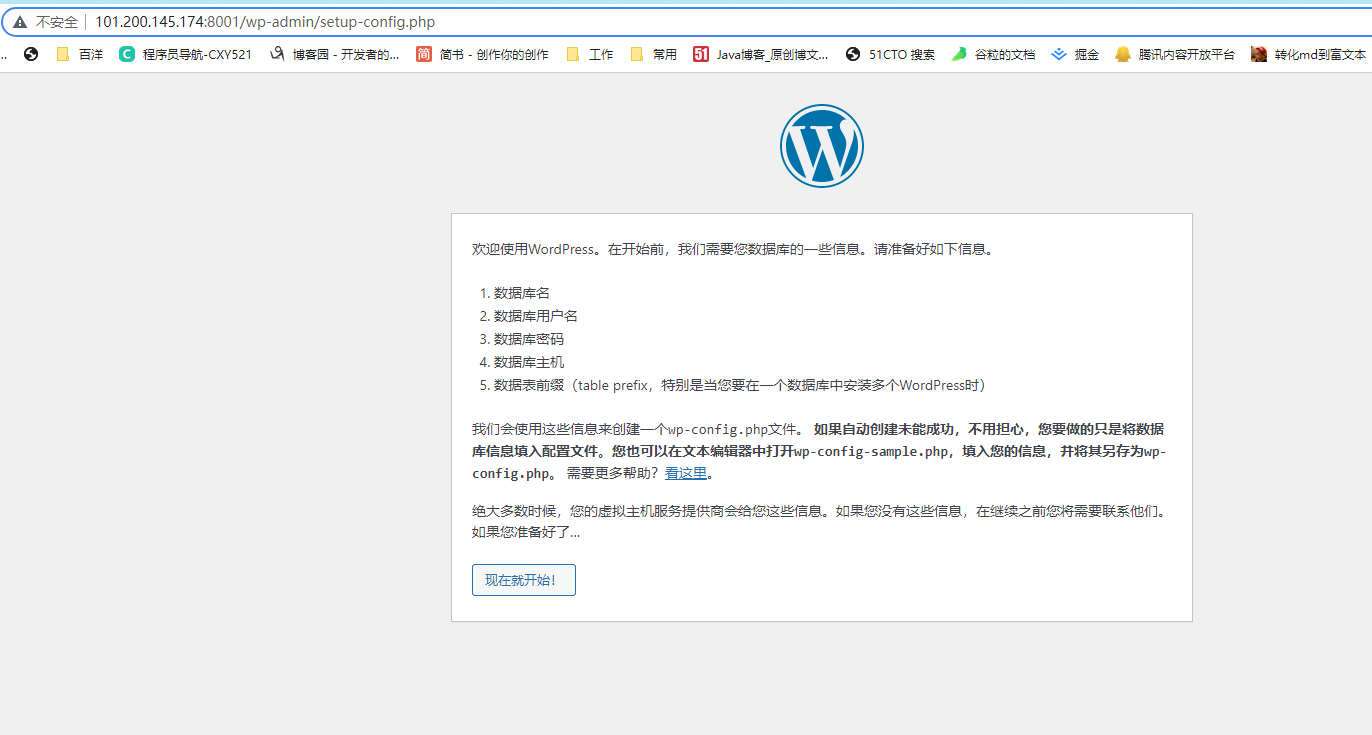Click the 欢迎使用WordPress welcome sentence
Screen dimensions: 1372x735
[734, 249]
